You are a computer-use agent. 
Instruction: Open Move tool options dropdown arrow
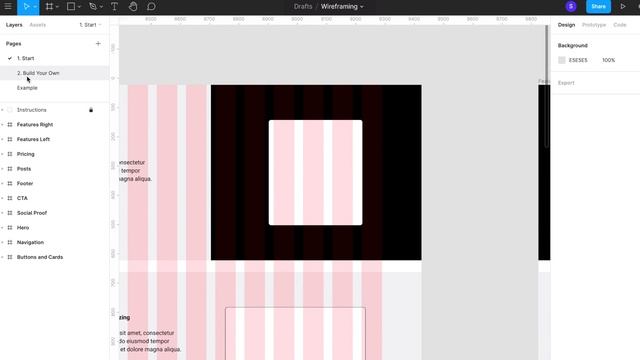[x=35, y=7]
